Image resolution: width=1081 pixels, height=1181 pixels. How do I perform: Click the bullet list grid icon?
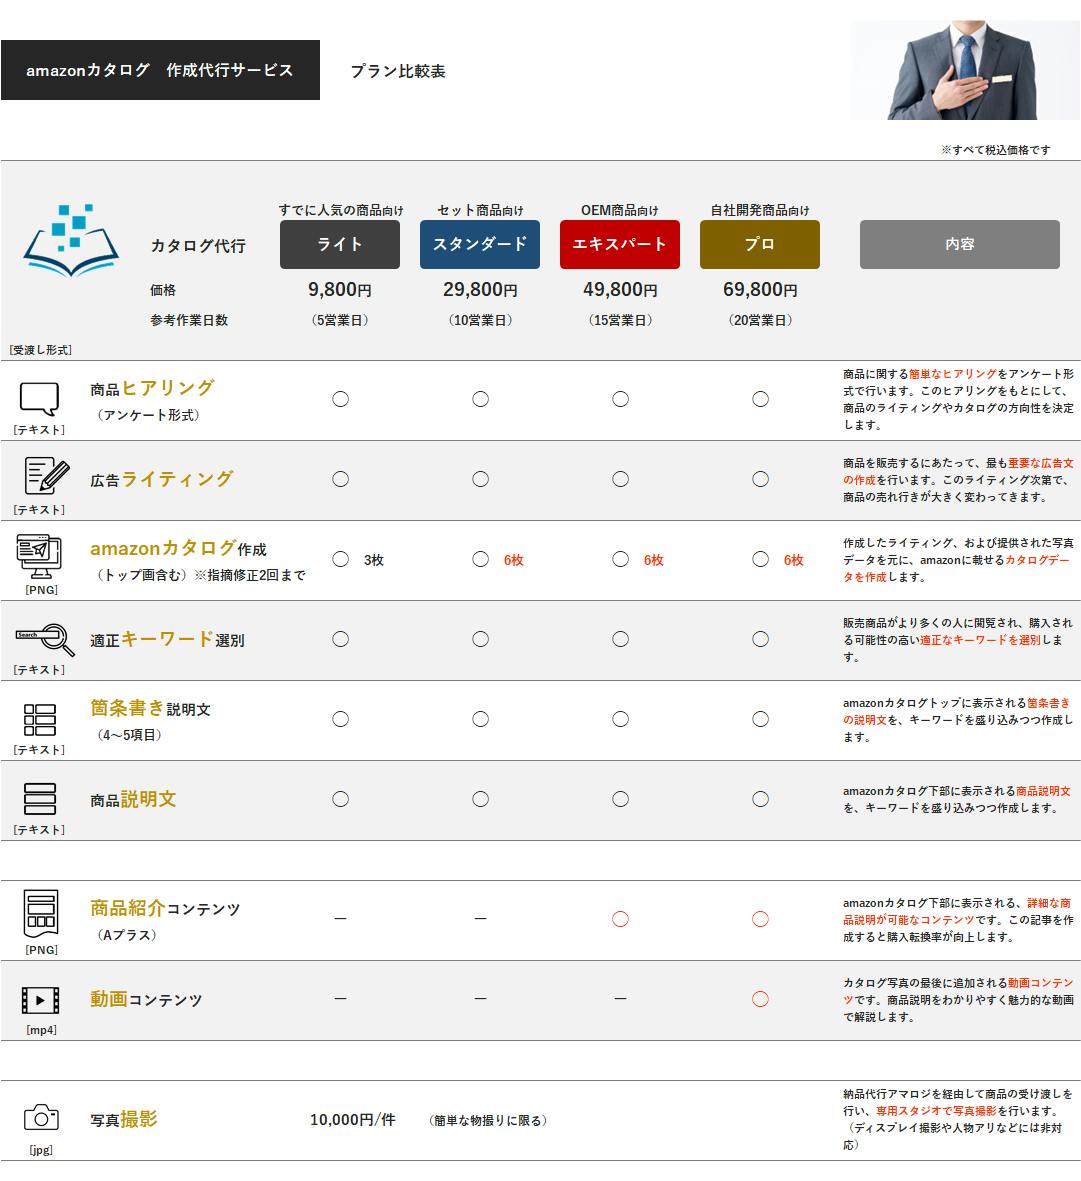point(40,719)
